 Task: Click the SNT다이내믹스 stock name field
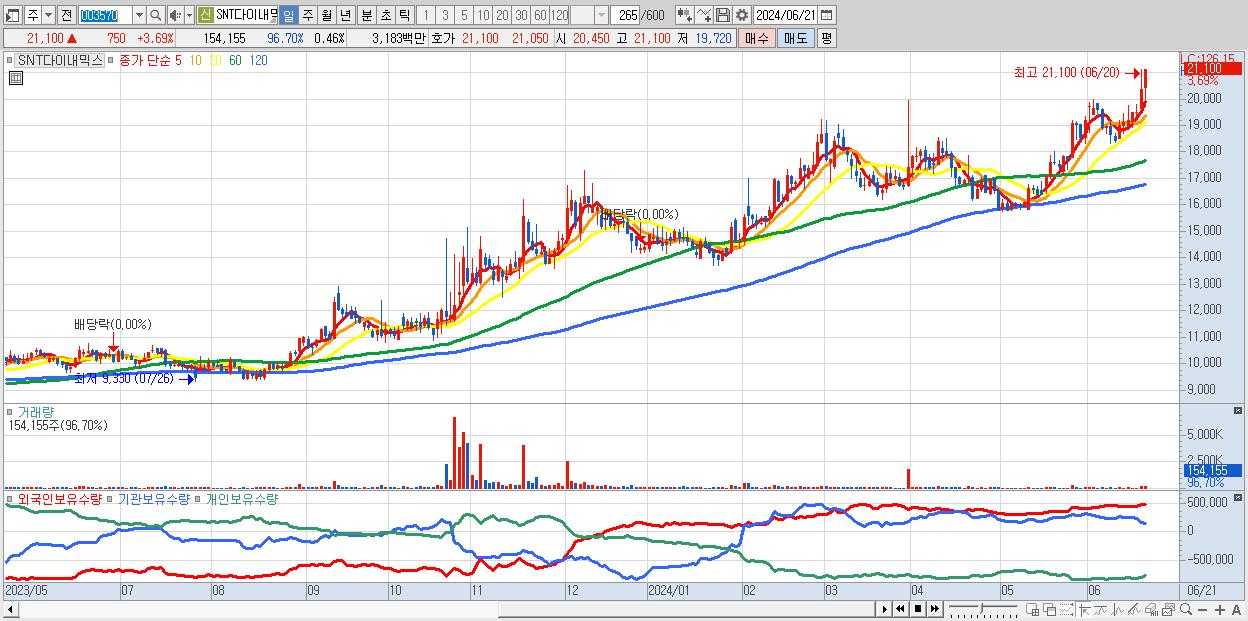point(246,15)
